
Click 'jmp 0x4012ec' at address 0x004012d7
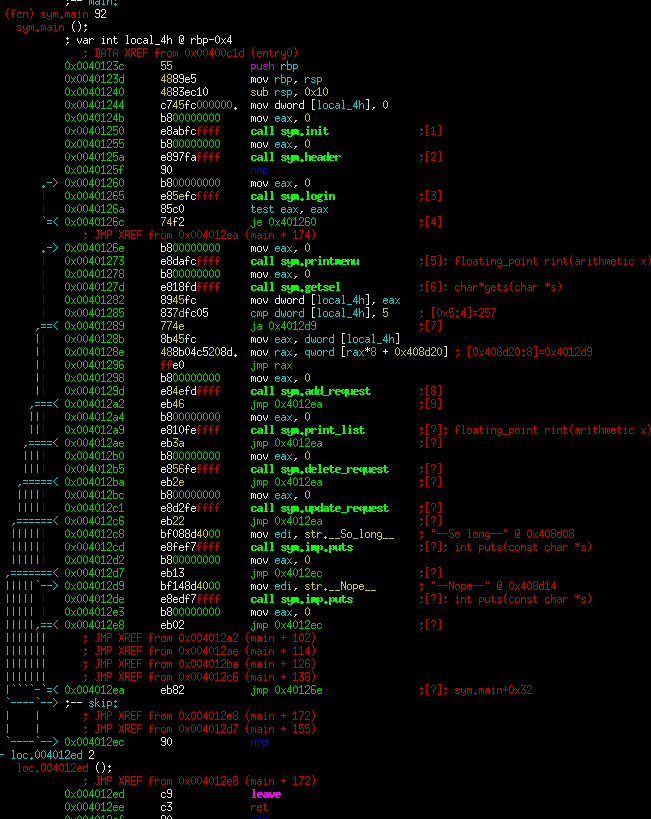tap(286, 573)
